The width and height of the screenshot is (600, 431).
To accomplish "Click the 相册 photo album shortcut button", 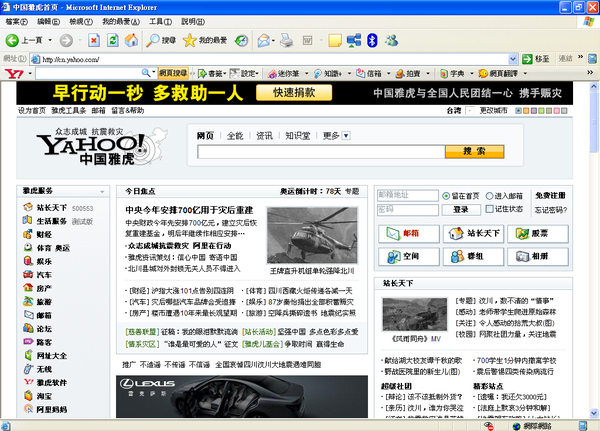I will 538,256.
